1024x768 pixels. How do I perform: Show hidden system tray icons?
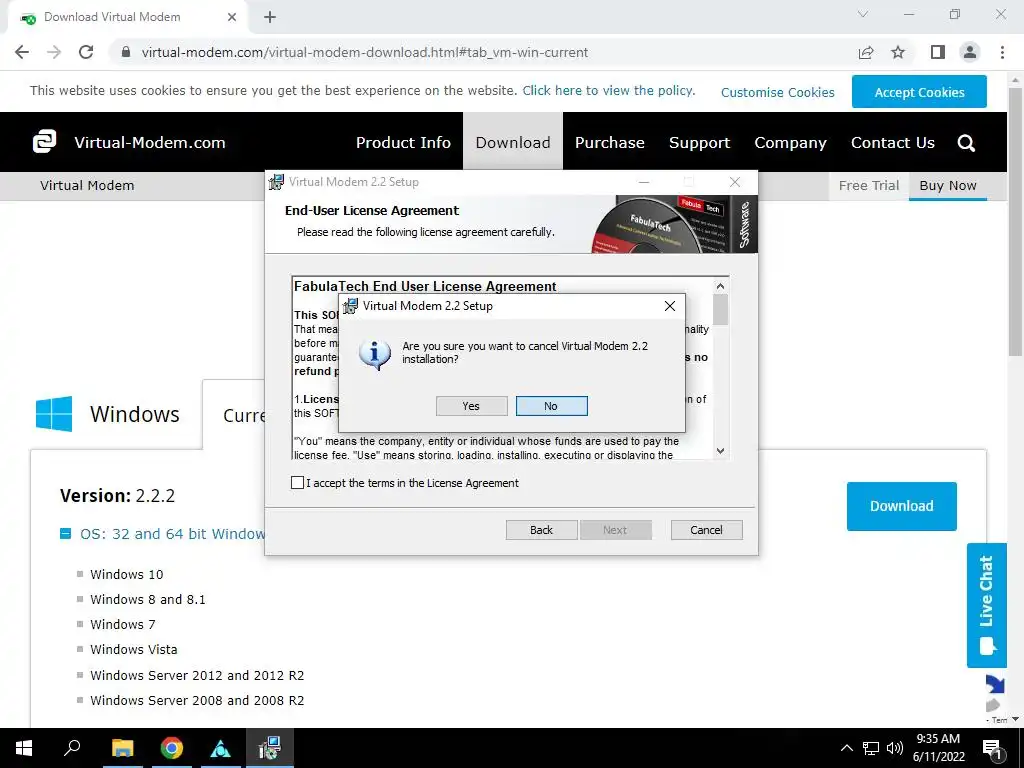[x=846, y=748]
